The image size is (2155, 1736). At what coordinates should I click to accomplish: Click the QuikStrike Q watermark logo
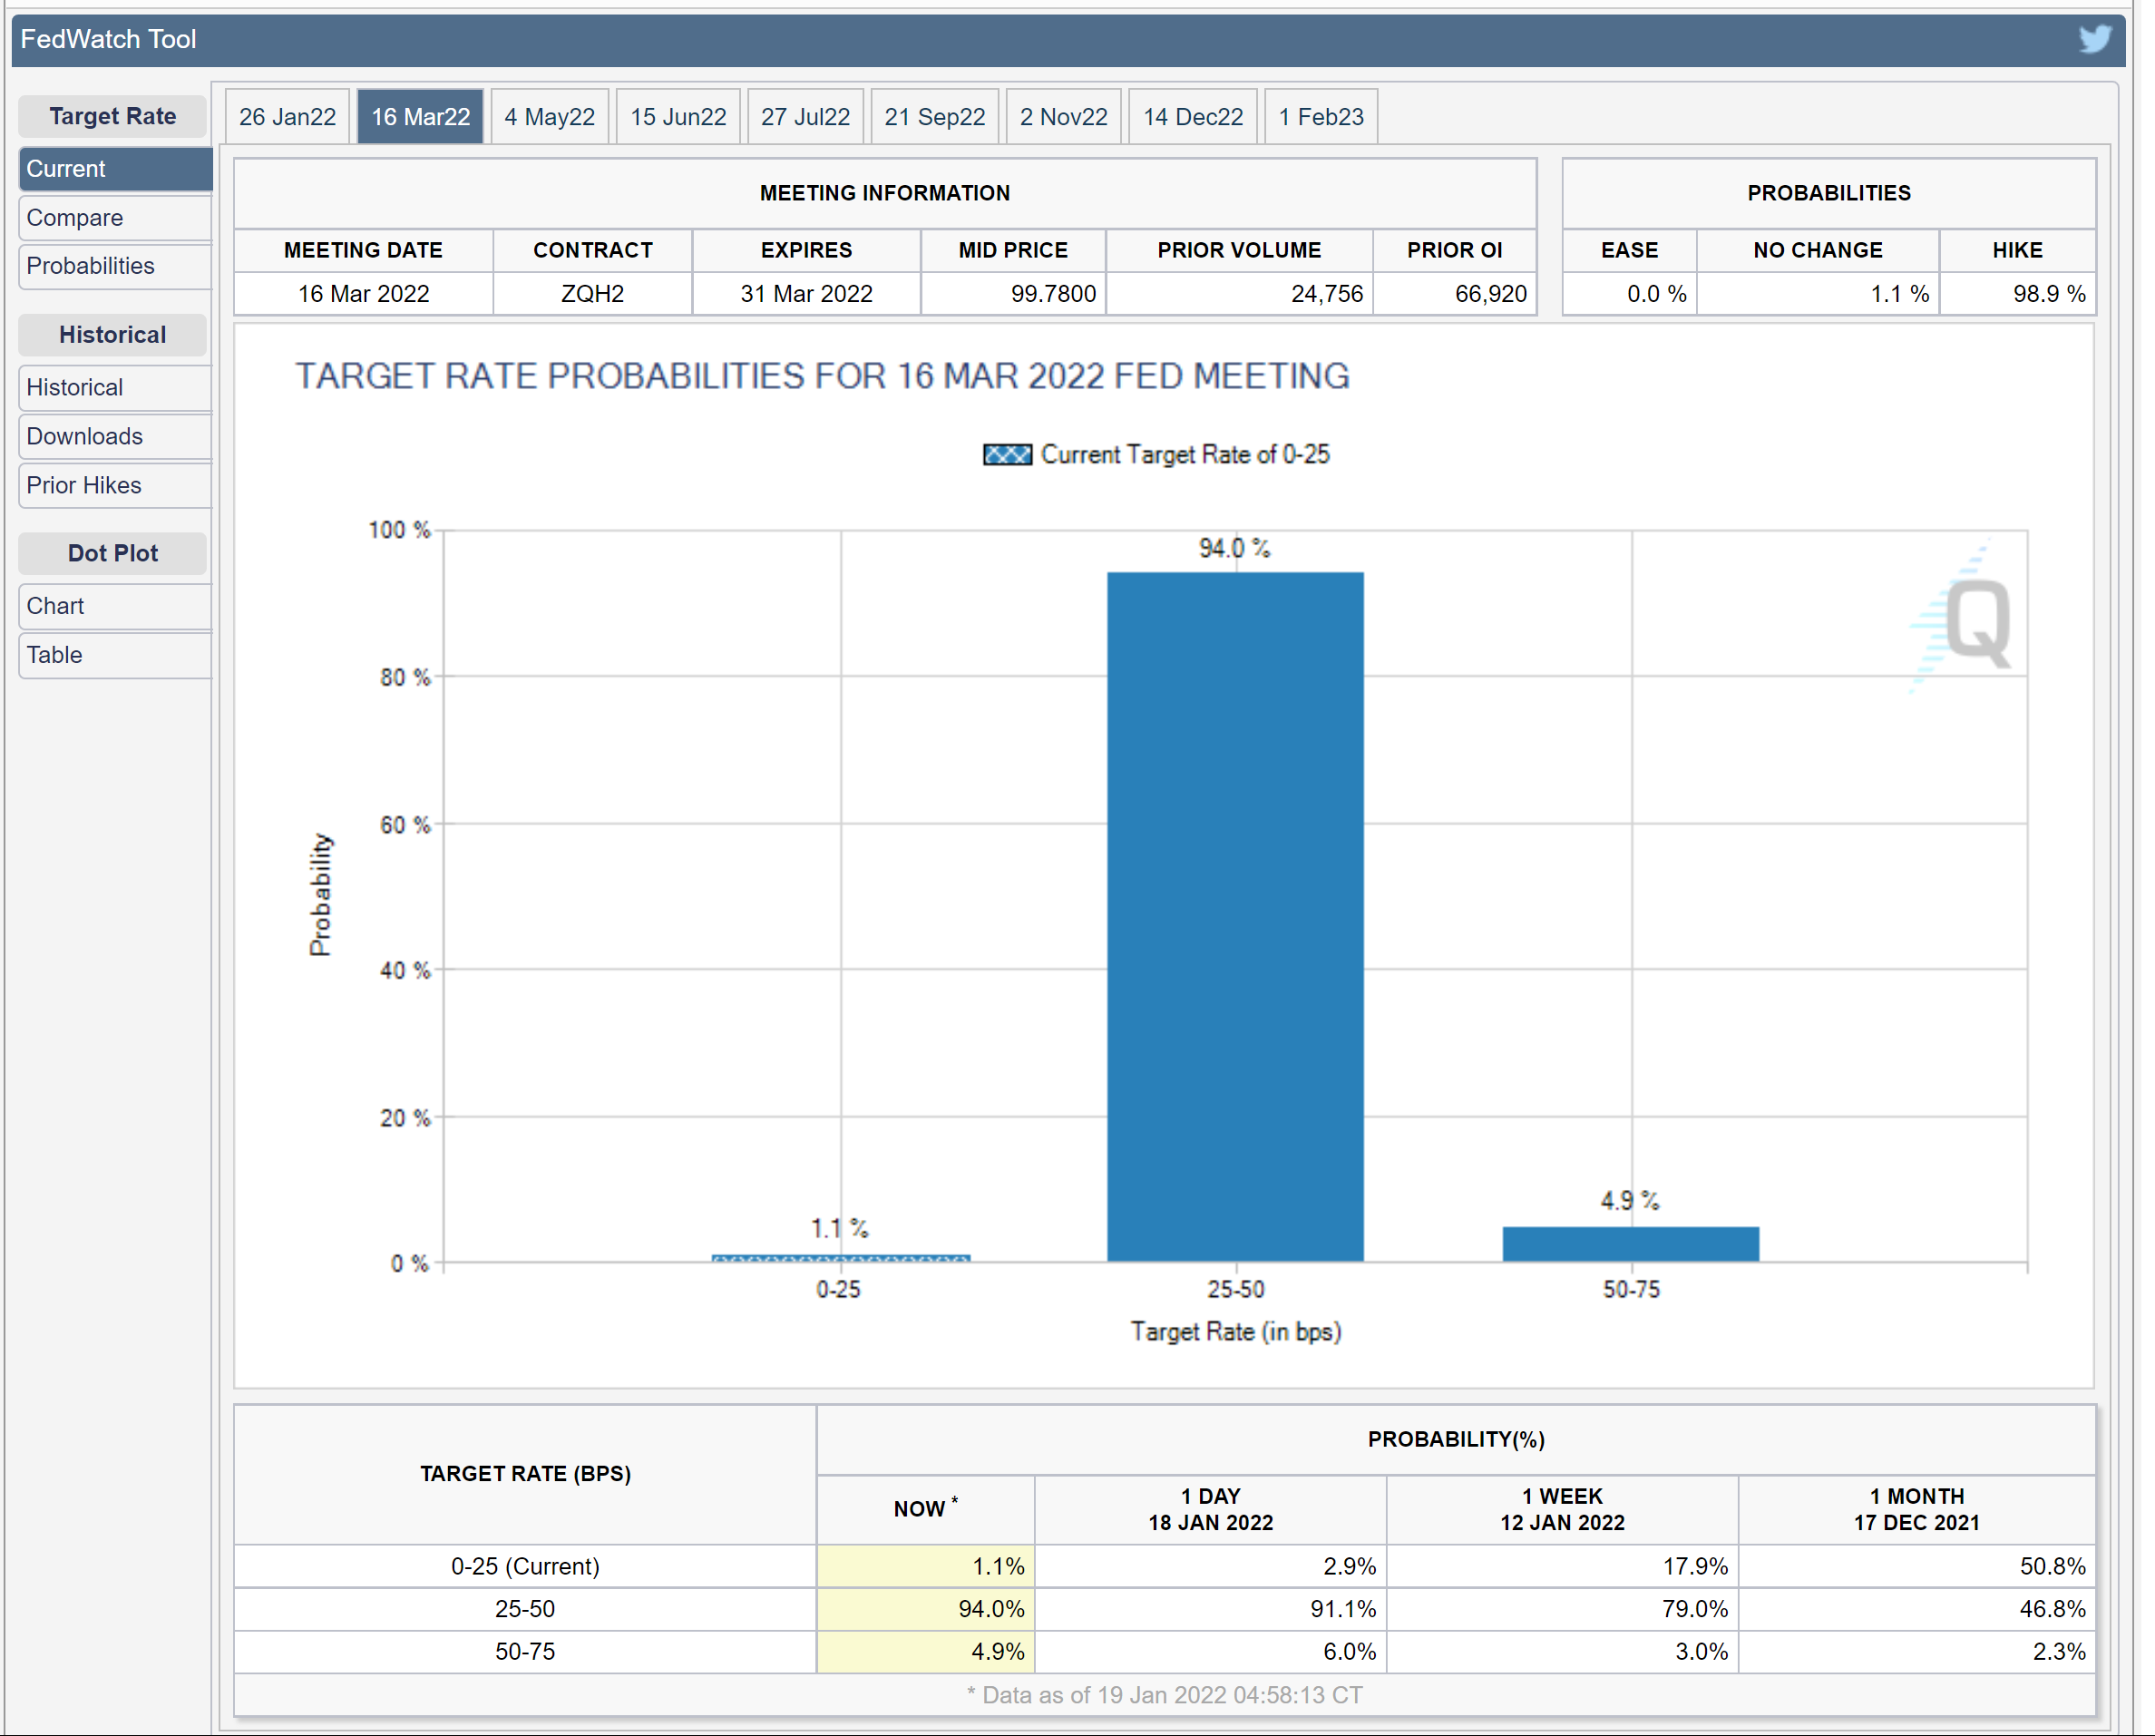click(x=1975, y=622)
